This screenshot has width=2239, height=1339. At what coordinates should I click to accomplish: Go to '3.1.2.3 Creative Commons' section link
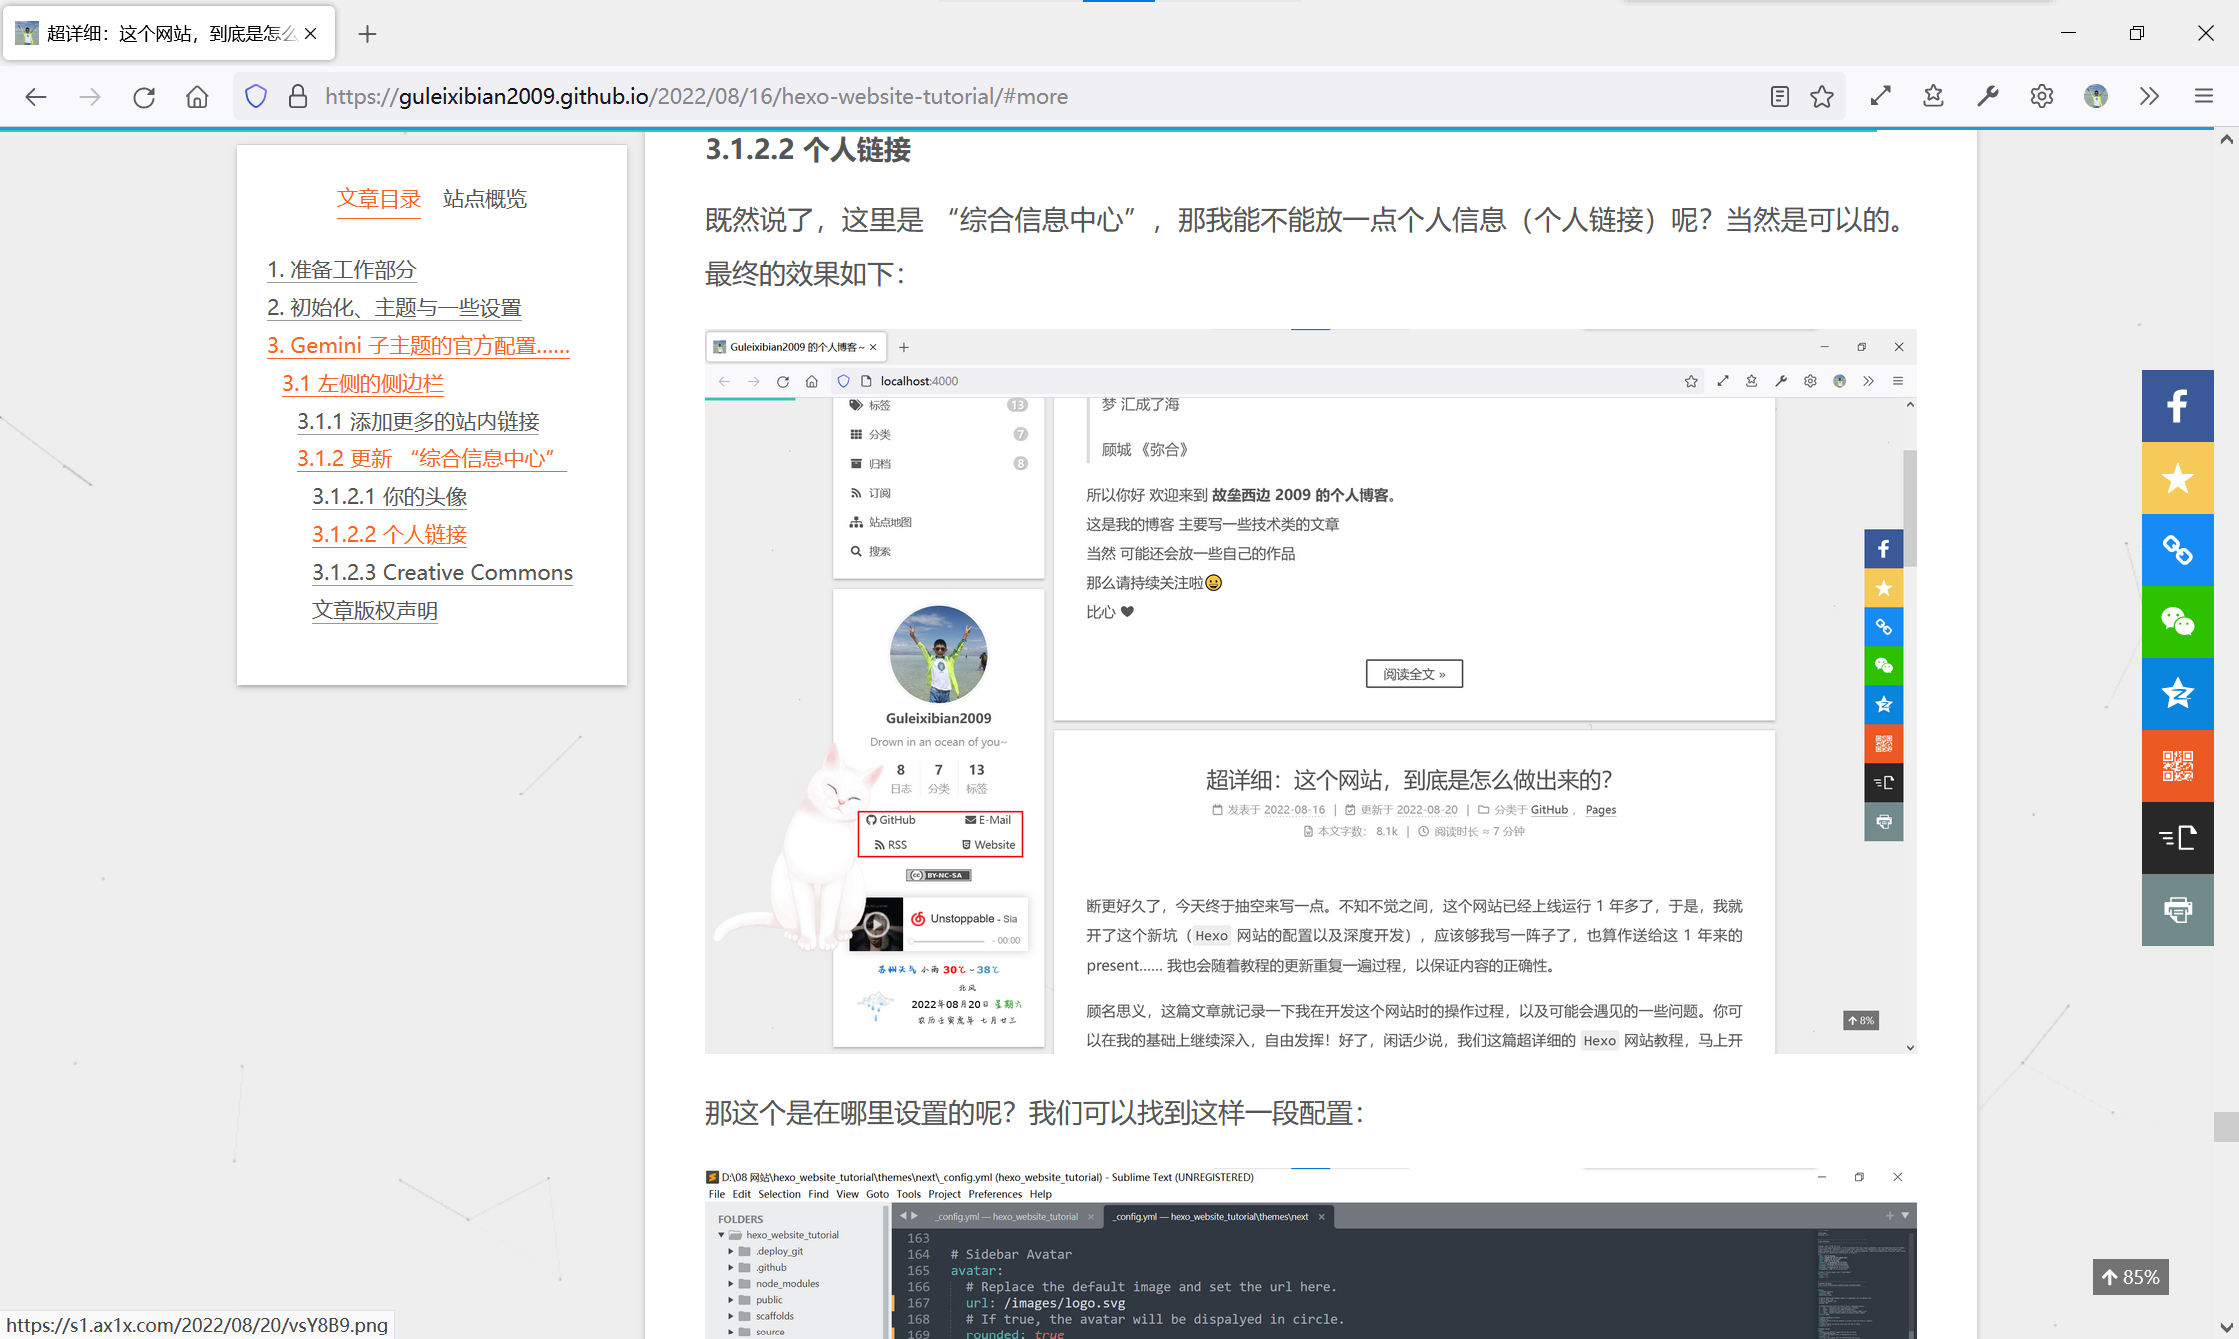click(442, 572)
